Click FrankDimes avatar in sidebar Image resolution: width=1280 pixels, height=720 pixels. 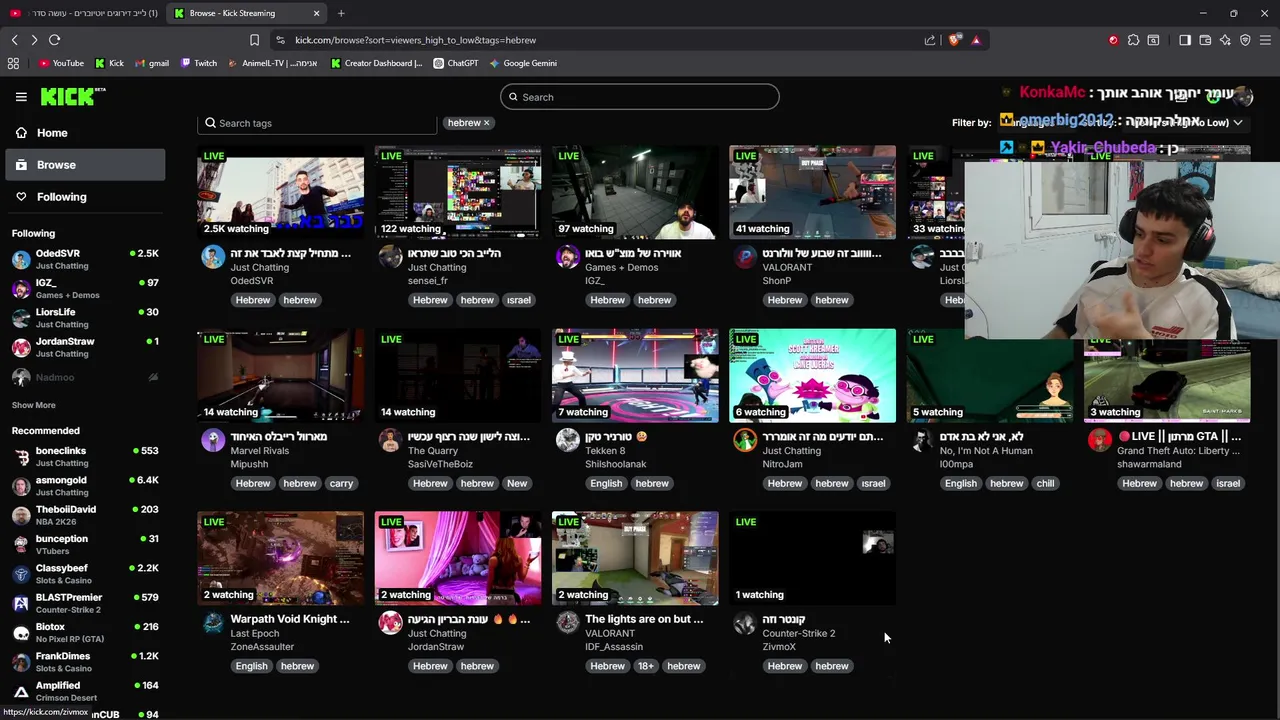[21, 662]
